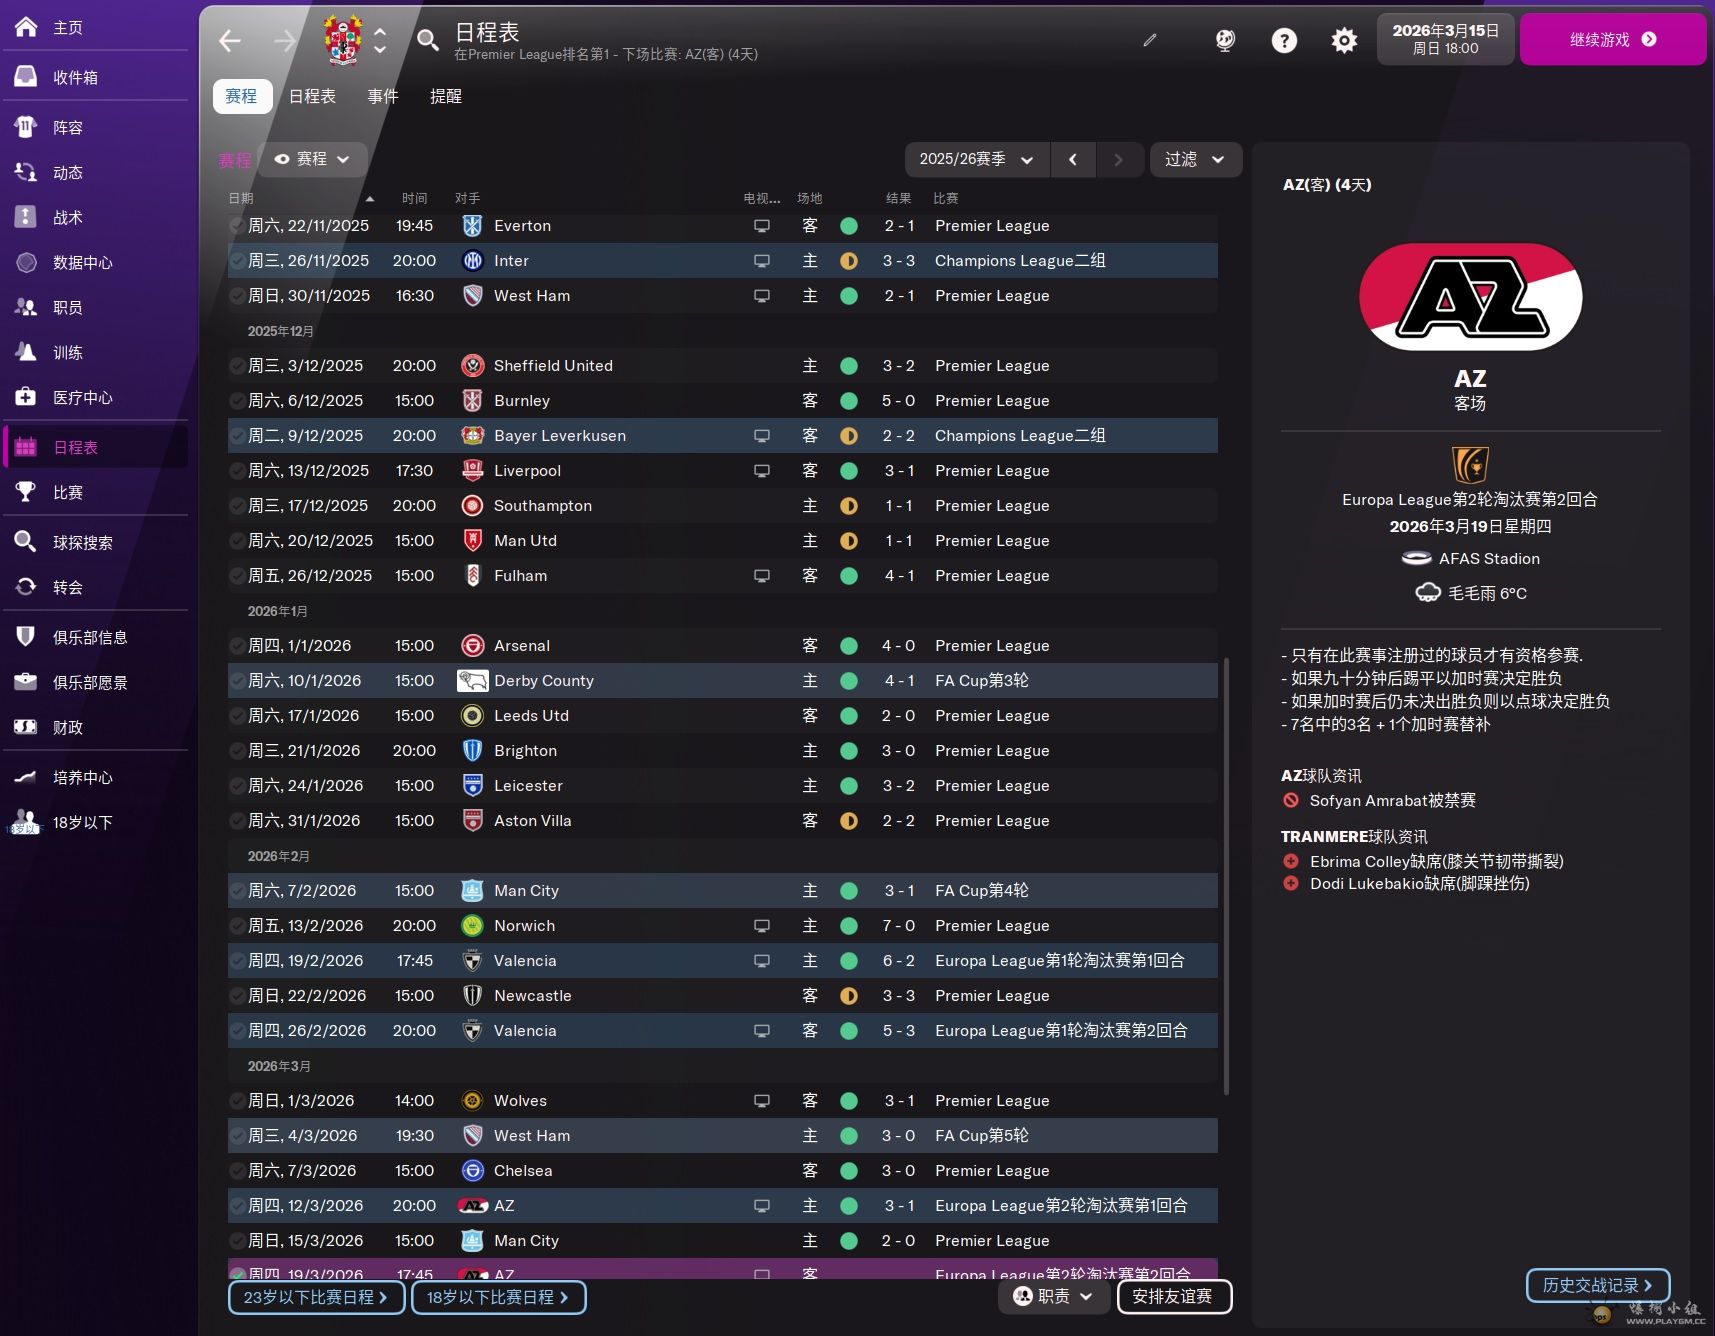Click the back navigation arrow
The height and width of the screenshot is (1336, 1715).
[230, 40]
